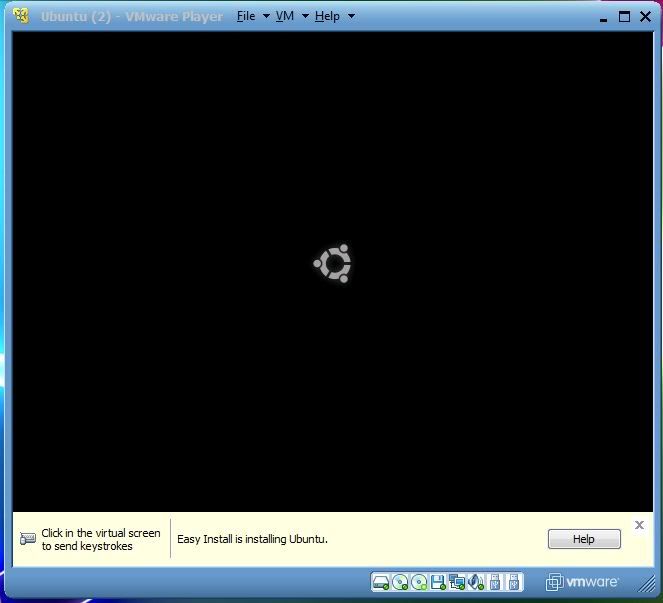Click the first USB device icon
Screen dimensions: 663x603
coord(496,582)
